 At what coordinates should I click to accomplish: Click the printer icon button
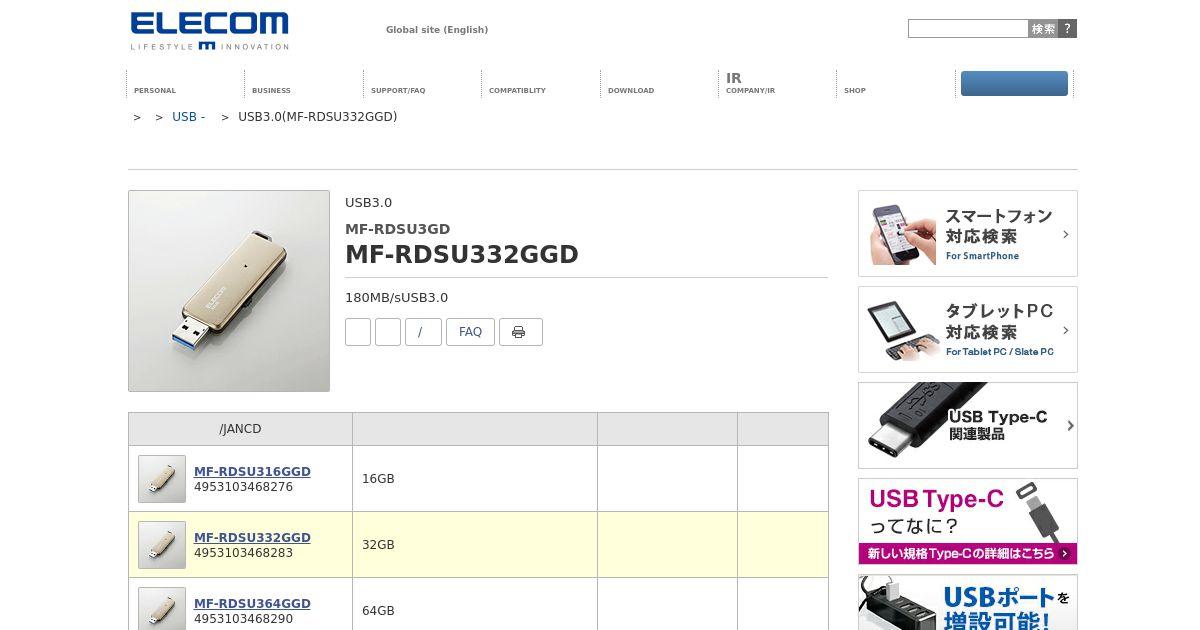click(x=521, y=332)
